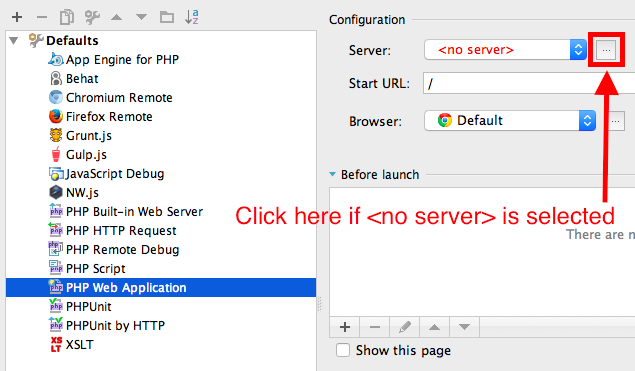Click the PHP HTTP Request icon
The image size is (635, 371).
[56, 230]
